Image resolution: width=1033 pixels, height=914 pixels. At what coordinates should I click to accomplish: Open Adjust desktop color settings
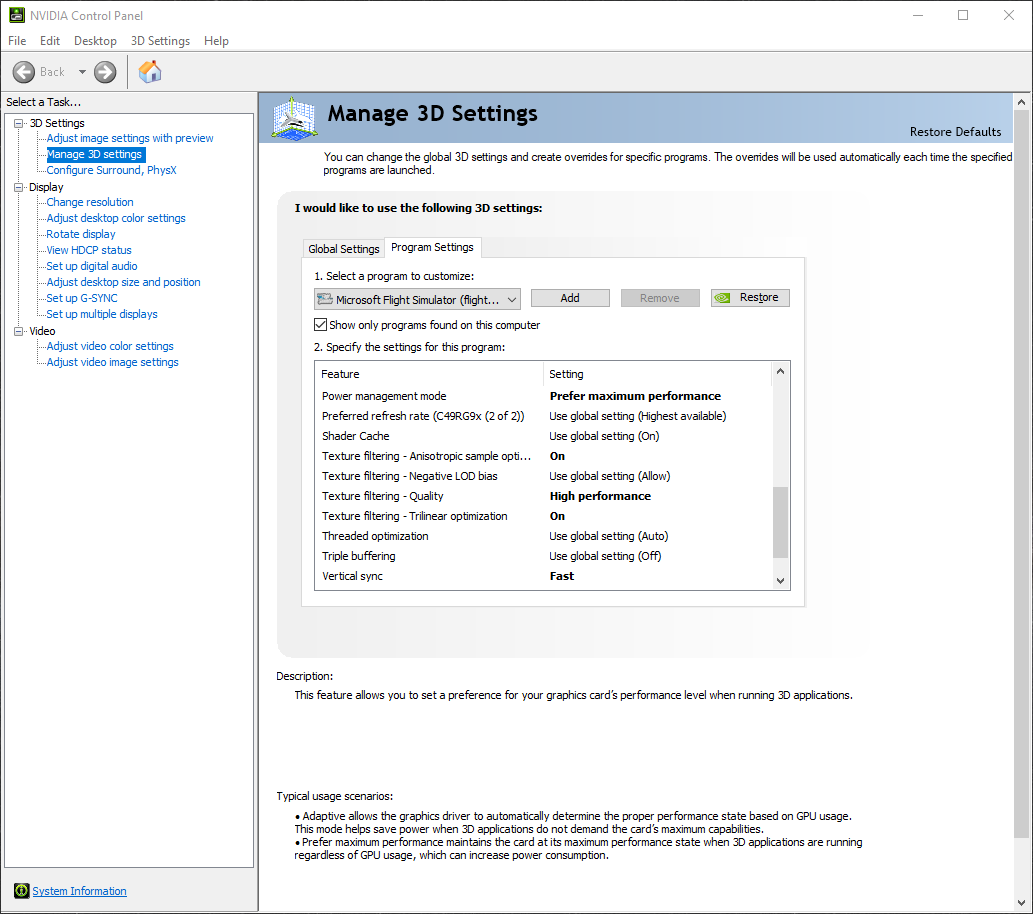[x=116, y=218]
